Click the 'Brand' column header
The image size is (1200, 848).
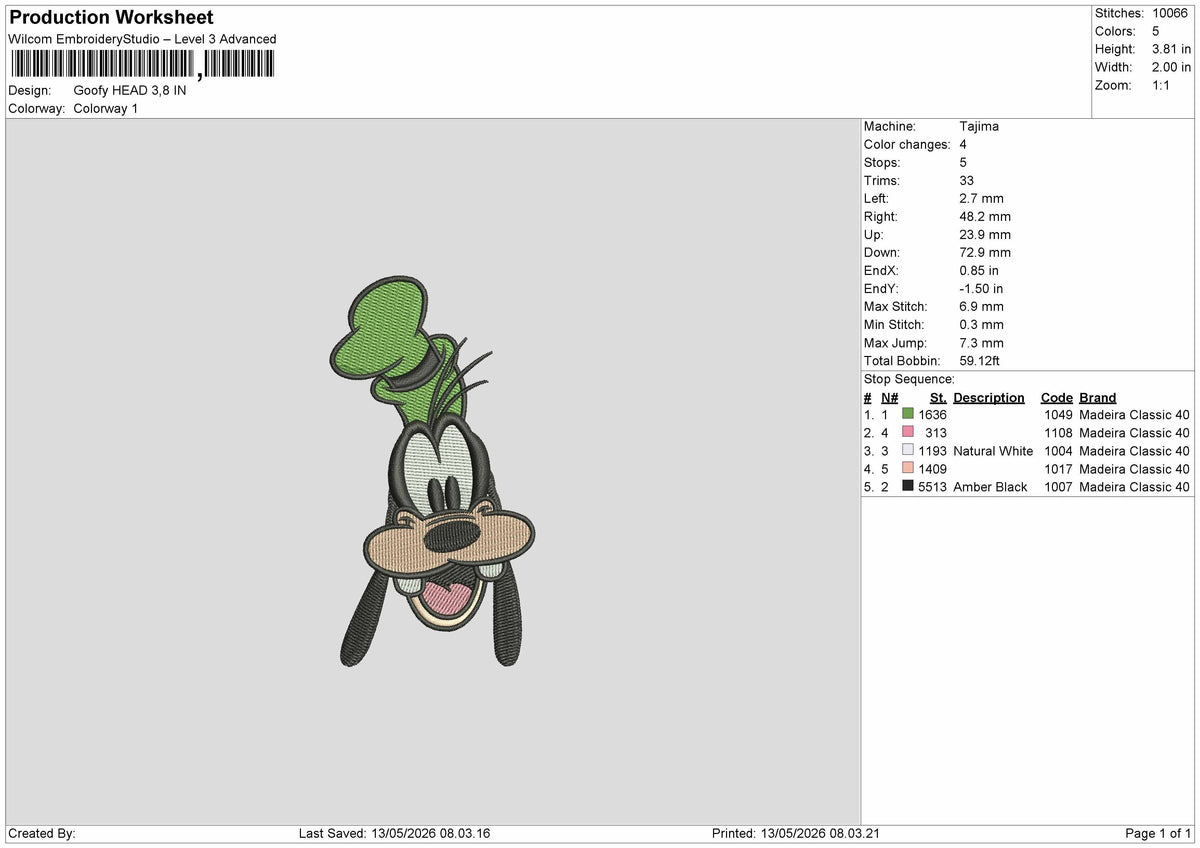1098,397
